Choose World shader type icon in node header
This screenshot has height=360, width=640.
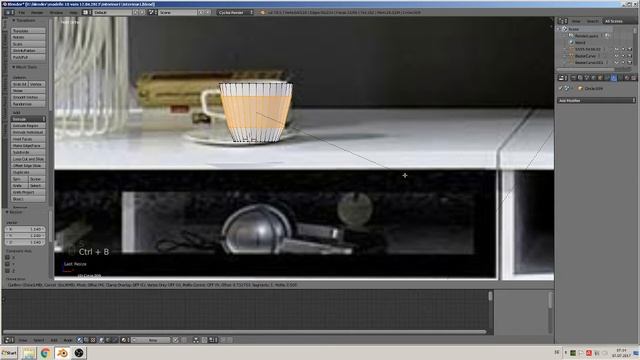click(x=108, y=340)
